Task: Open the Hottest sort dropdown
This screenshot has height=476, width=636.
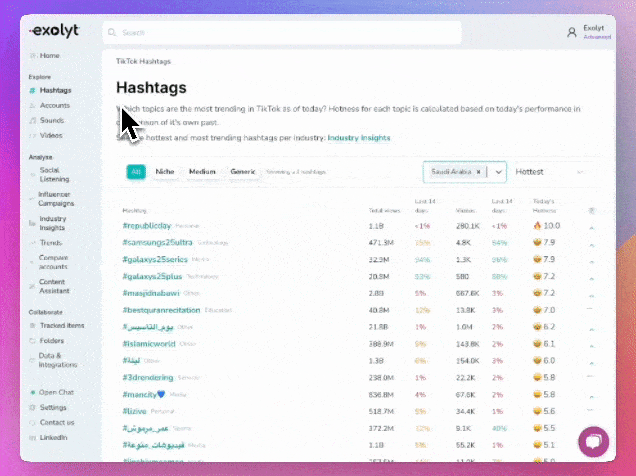Action: click(552, 172)
